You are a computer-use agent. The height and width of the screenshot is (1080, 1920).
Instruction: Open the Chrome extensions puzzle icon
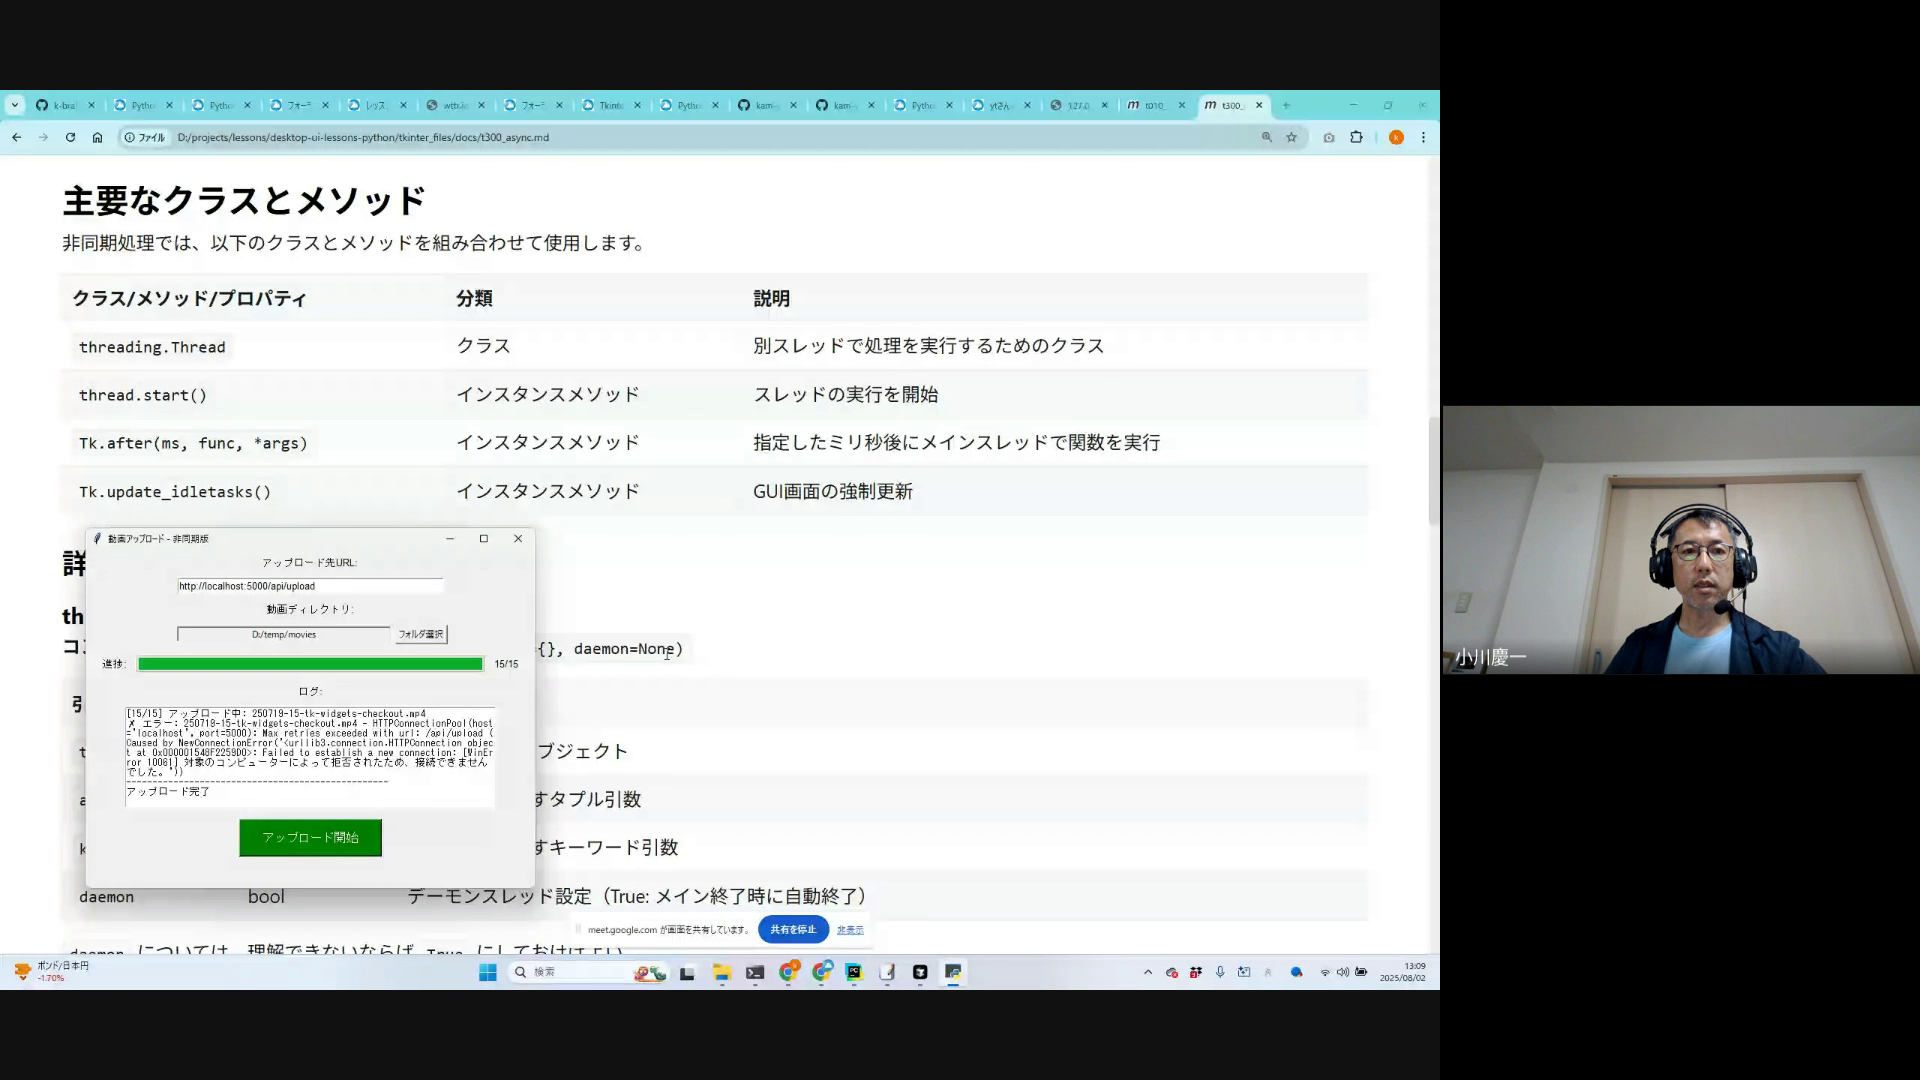pyautogui.click(x=1356, y=138)
